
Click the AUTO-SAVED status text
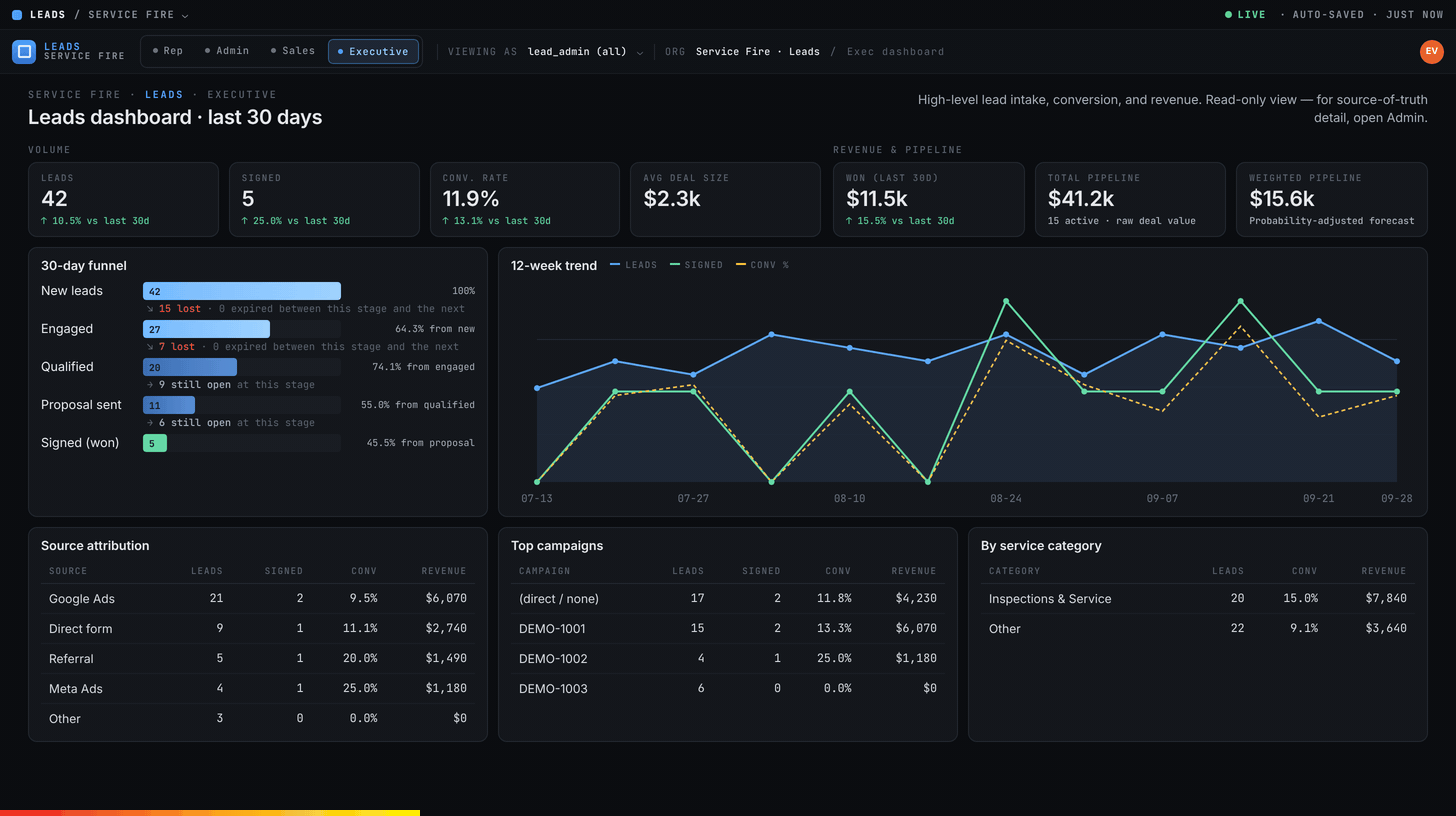pyautogui.click(x=1329, y=15)
